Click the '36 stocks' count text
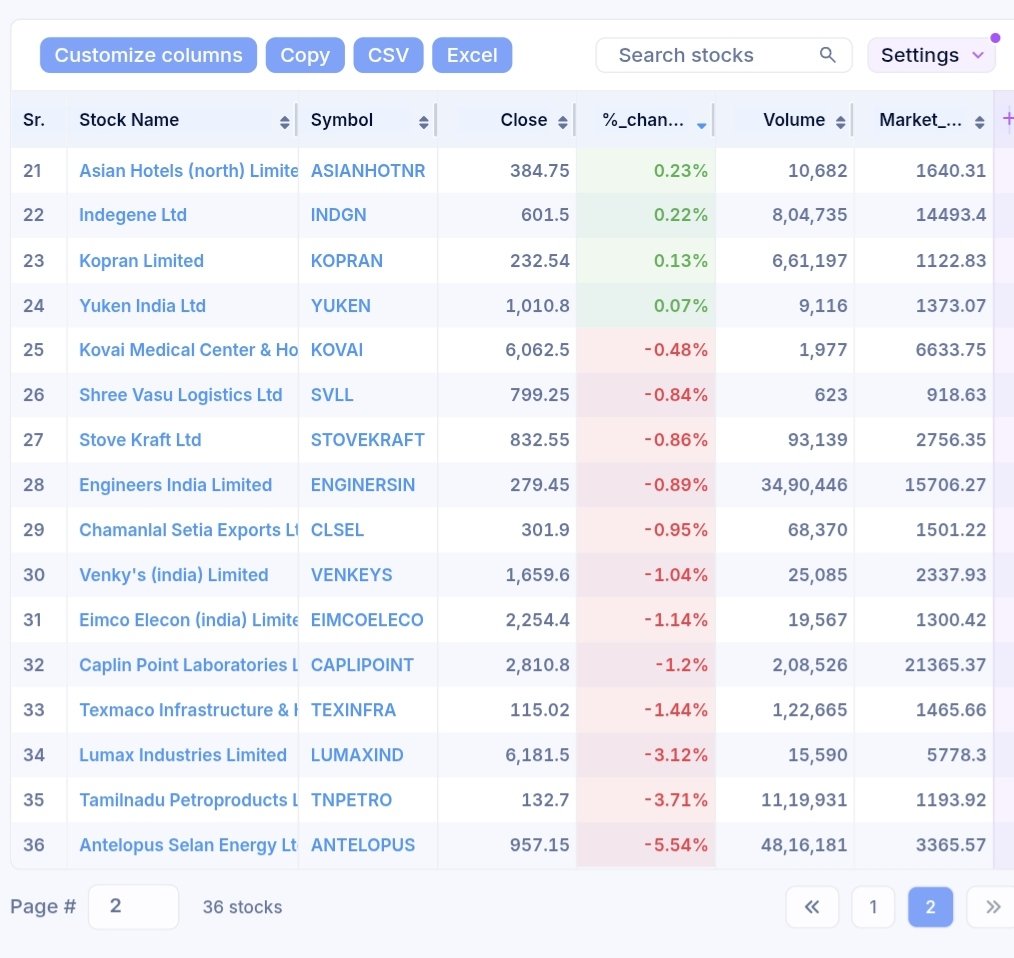The width and height of the screenshot is (1014, 958). pos(243,907)
